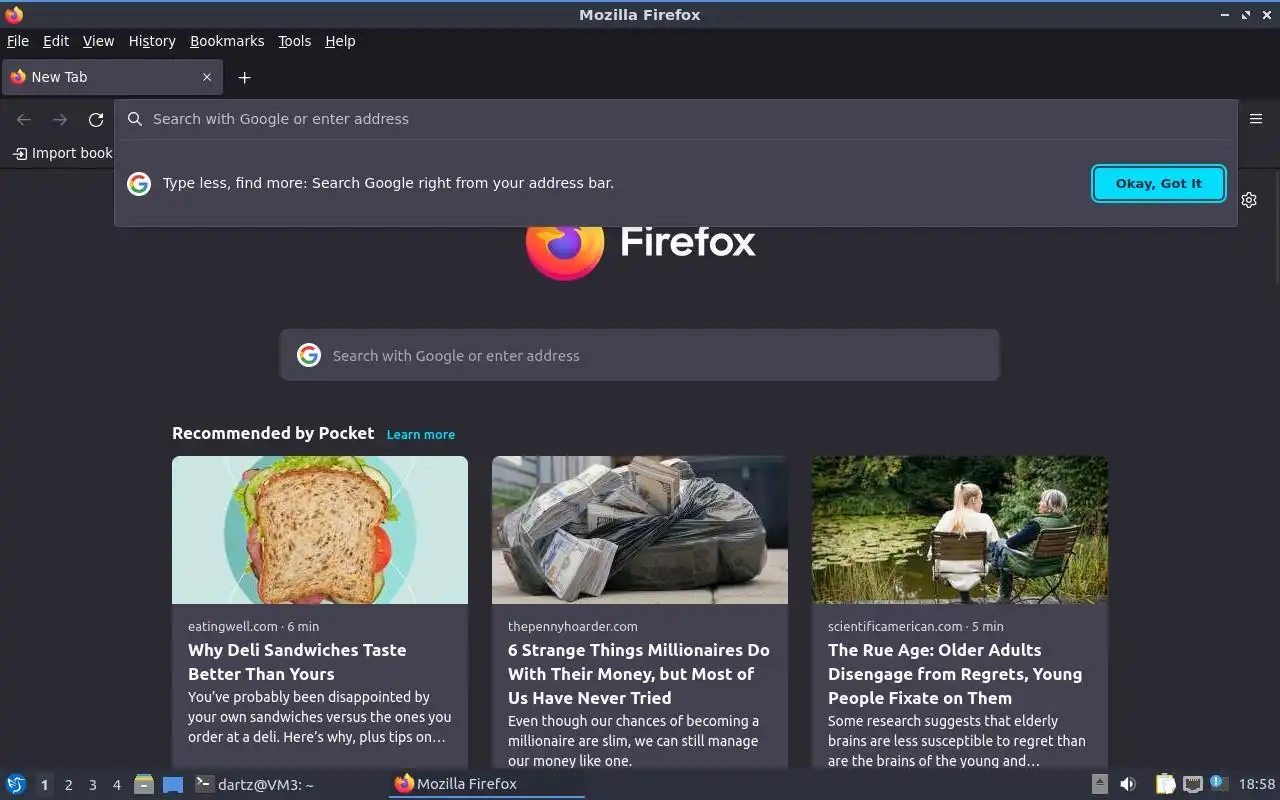Click the eatingwell.com source label
The width and height of the screenshot is (1280, 800).
coord(233,626)
